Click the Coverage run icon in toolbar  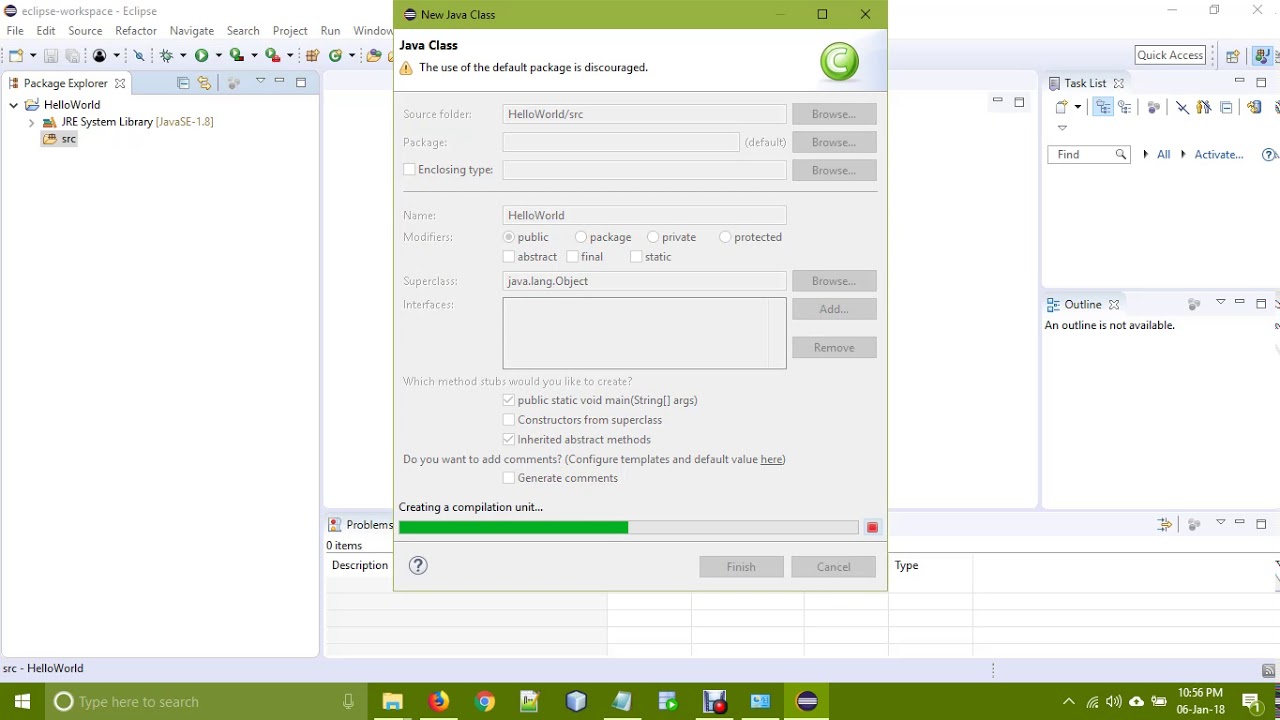pos(237,55)
